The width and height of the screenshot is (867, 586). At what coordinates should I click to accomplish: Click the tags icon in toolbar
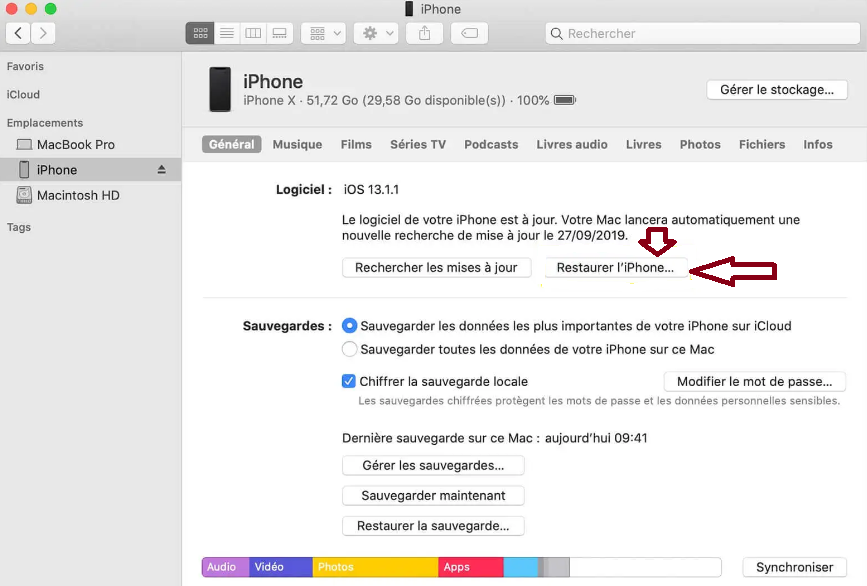pyautogui.click(x=469, y=33)
